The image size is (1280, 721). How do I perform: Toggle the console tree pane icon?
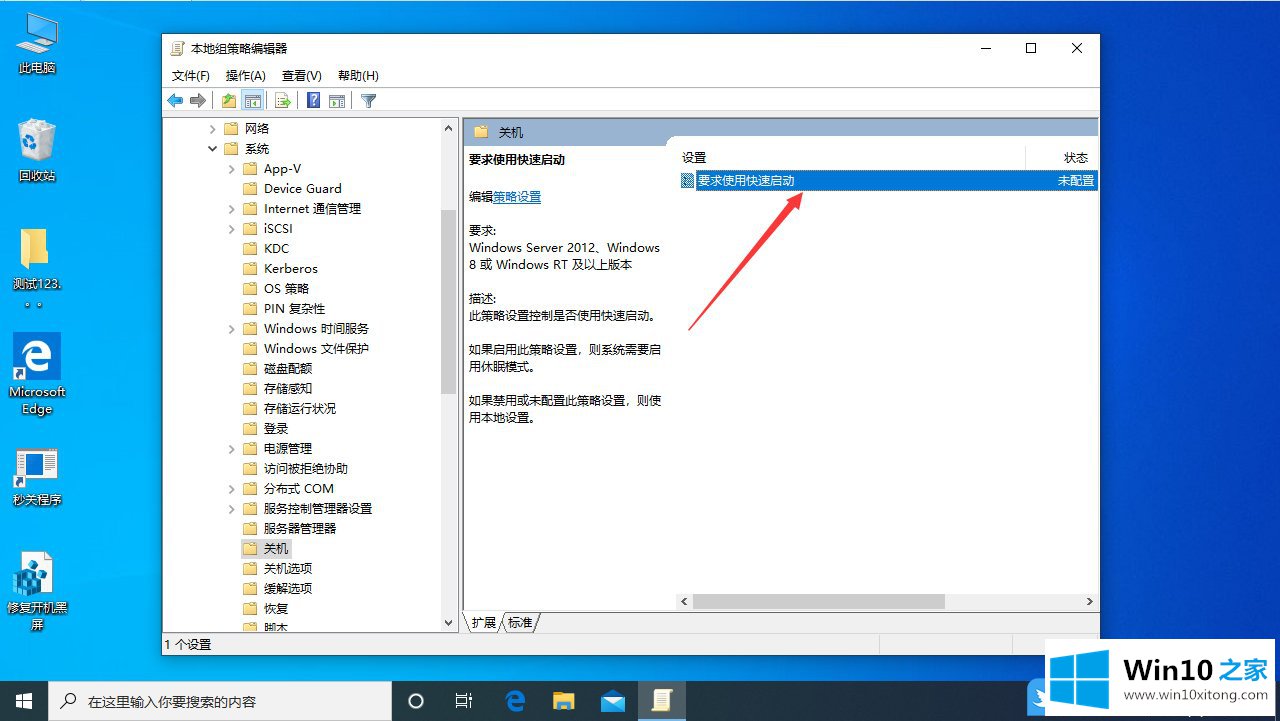click(x=253, y=100)
